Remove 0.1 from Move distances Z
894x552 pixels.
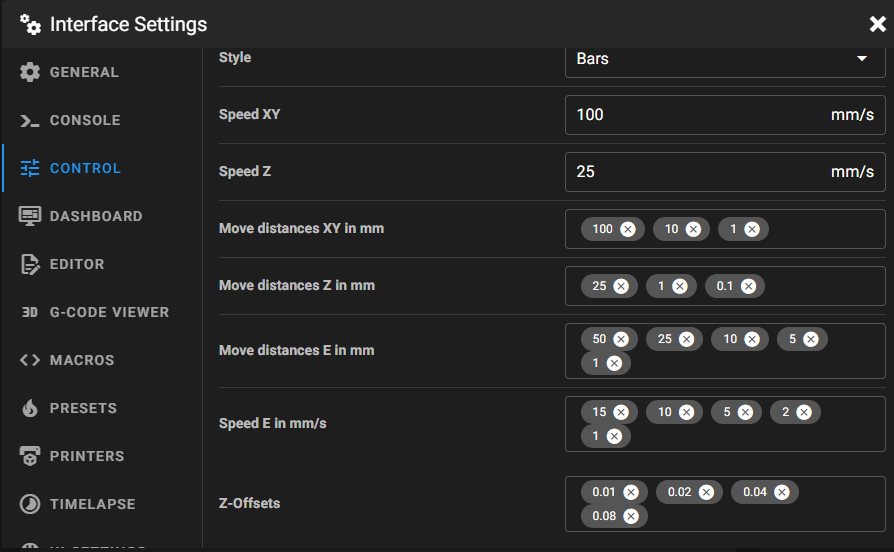pos(748,286)
